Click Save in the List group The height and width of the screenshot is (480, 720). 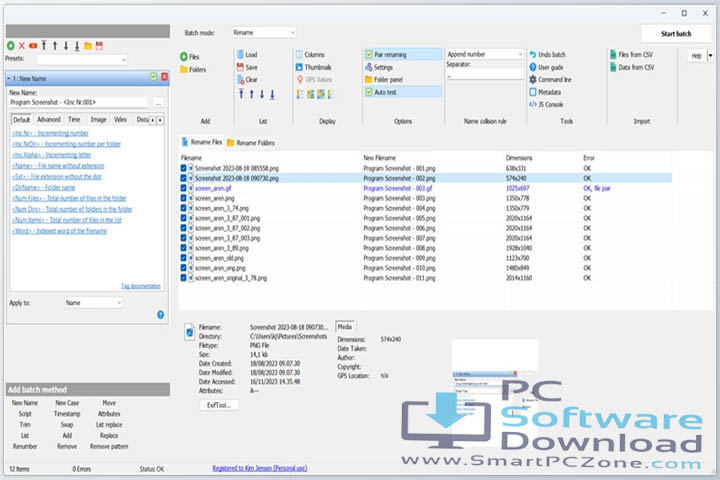coord(247,67)
